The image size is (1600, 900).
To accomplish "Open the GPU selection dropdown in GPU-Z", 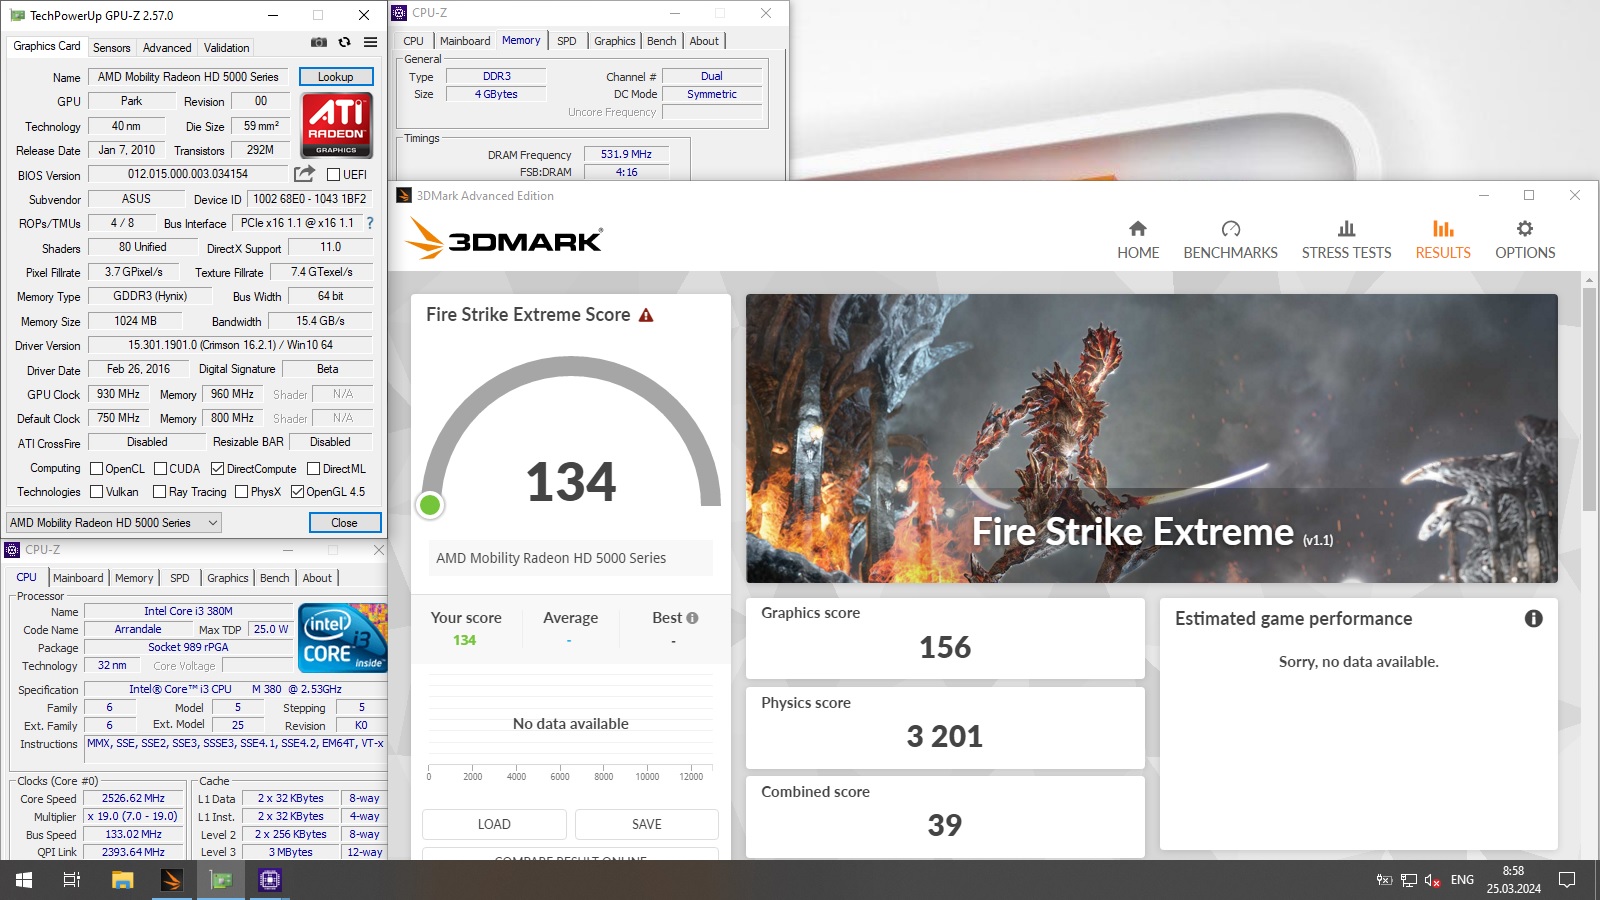I will click(x=114, y=523).
